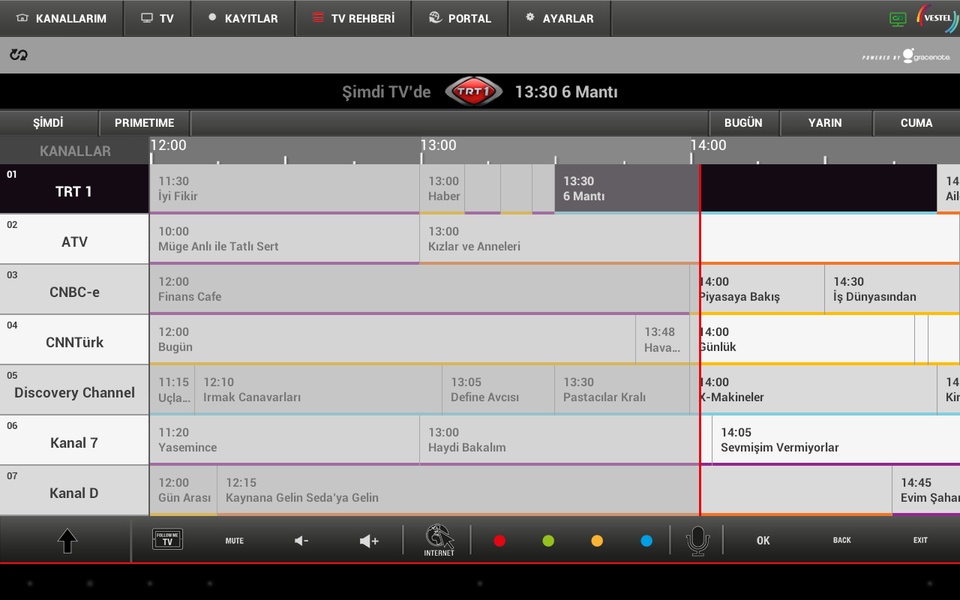This screenshot has width=960, height=600.
Task: Select the CNNTürk channel row
Action: 74,339
